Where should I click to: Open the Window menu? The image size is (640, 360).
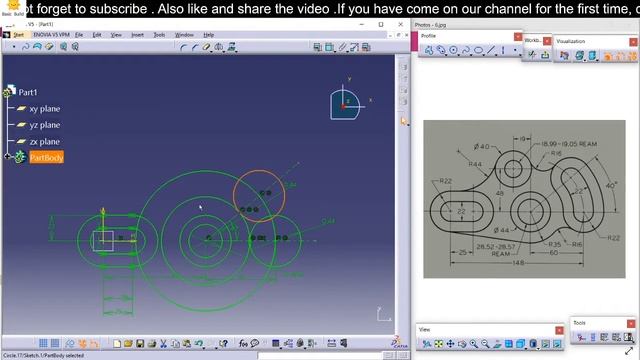pyautogui.click(x=184, y=35)
